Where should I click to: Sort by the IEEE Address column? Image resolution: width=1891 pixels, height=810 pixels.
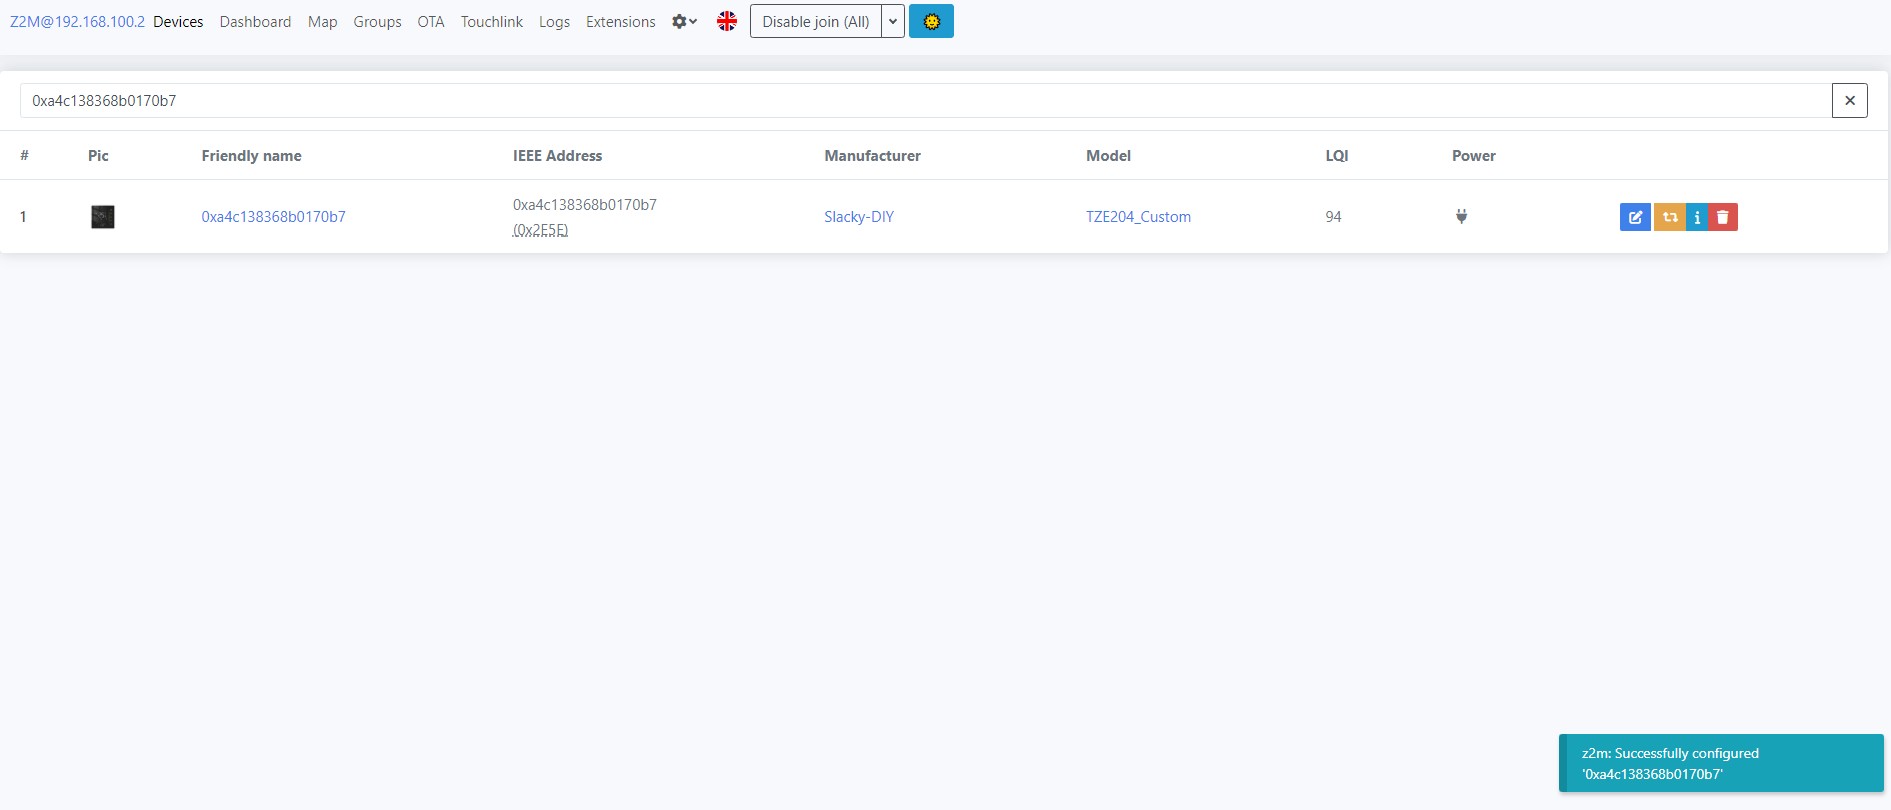[557, 155]
